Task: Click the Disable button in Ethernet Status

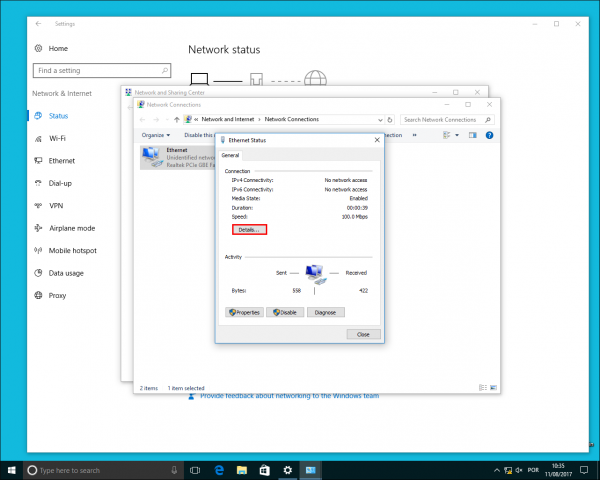Action: coord(285,312)
